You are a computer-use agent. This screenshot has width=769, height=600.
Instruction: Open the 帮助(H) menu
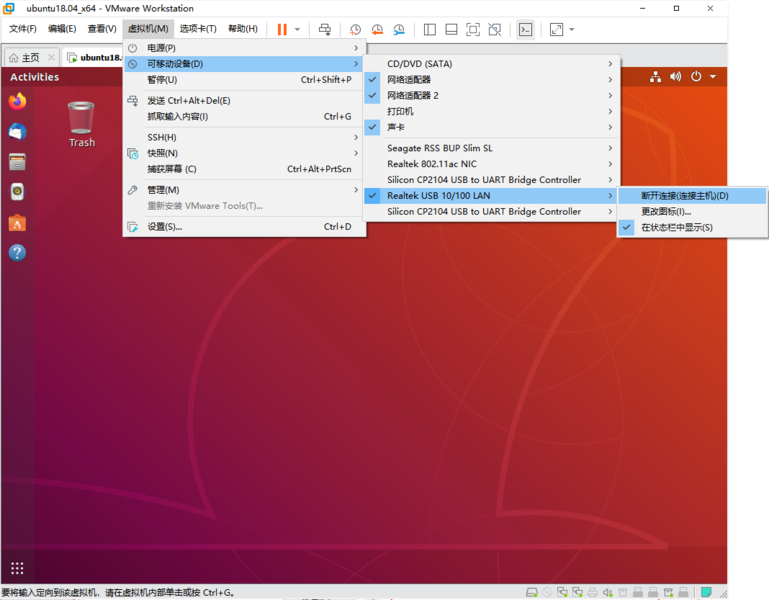(243, 28)
